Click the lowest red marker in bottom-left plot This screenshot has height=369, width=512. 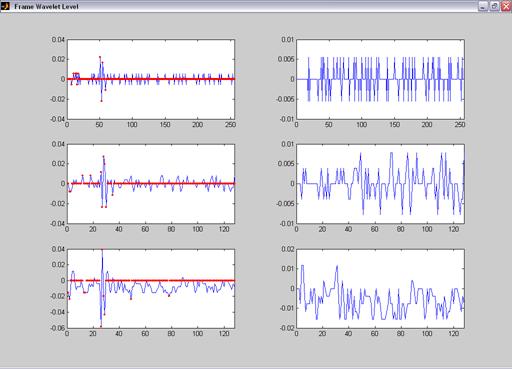coord(101,326)
